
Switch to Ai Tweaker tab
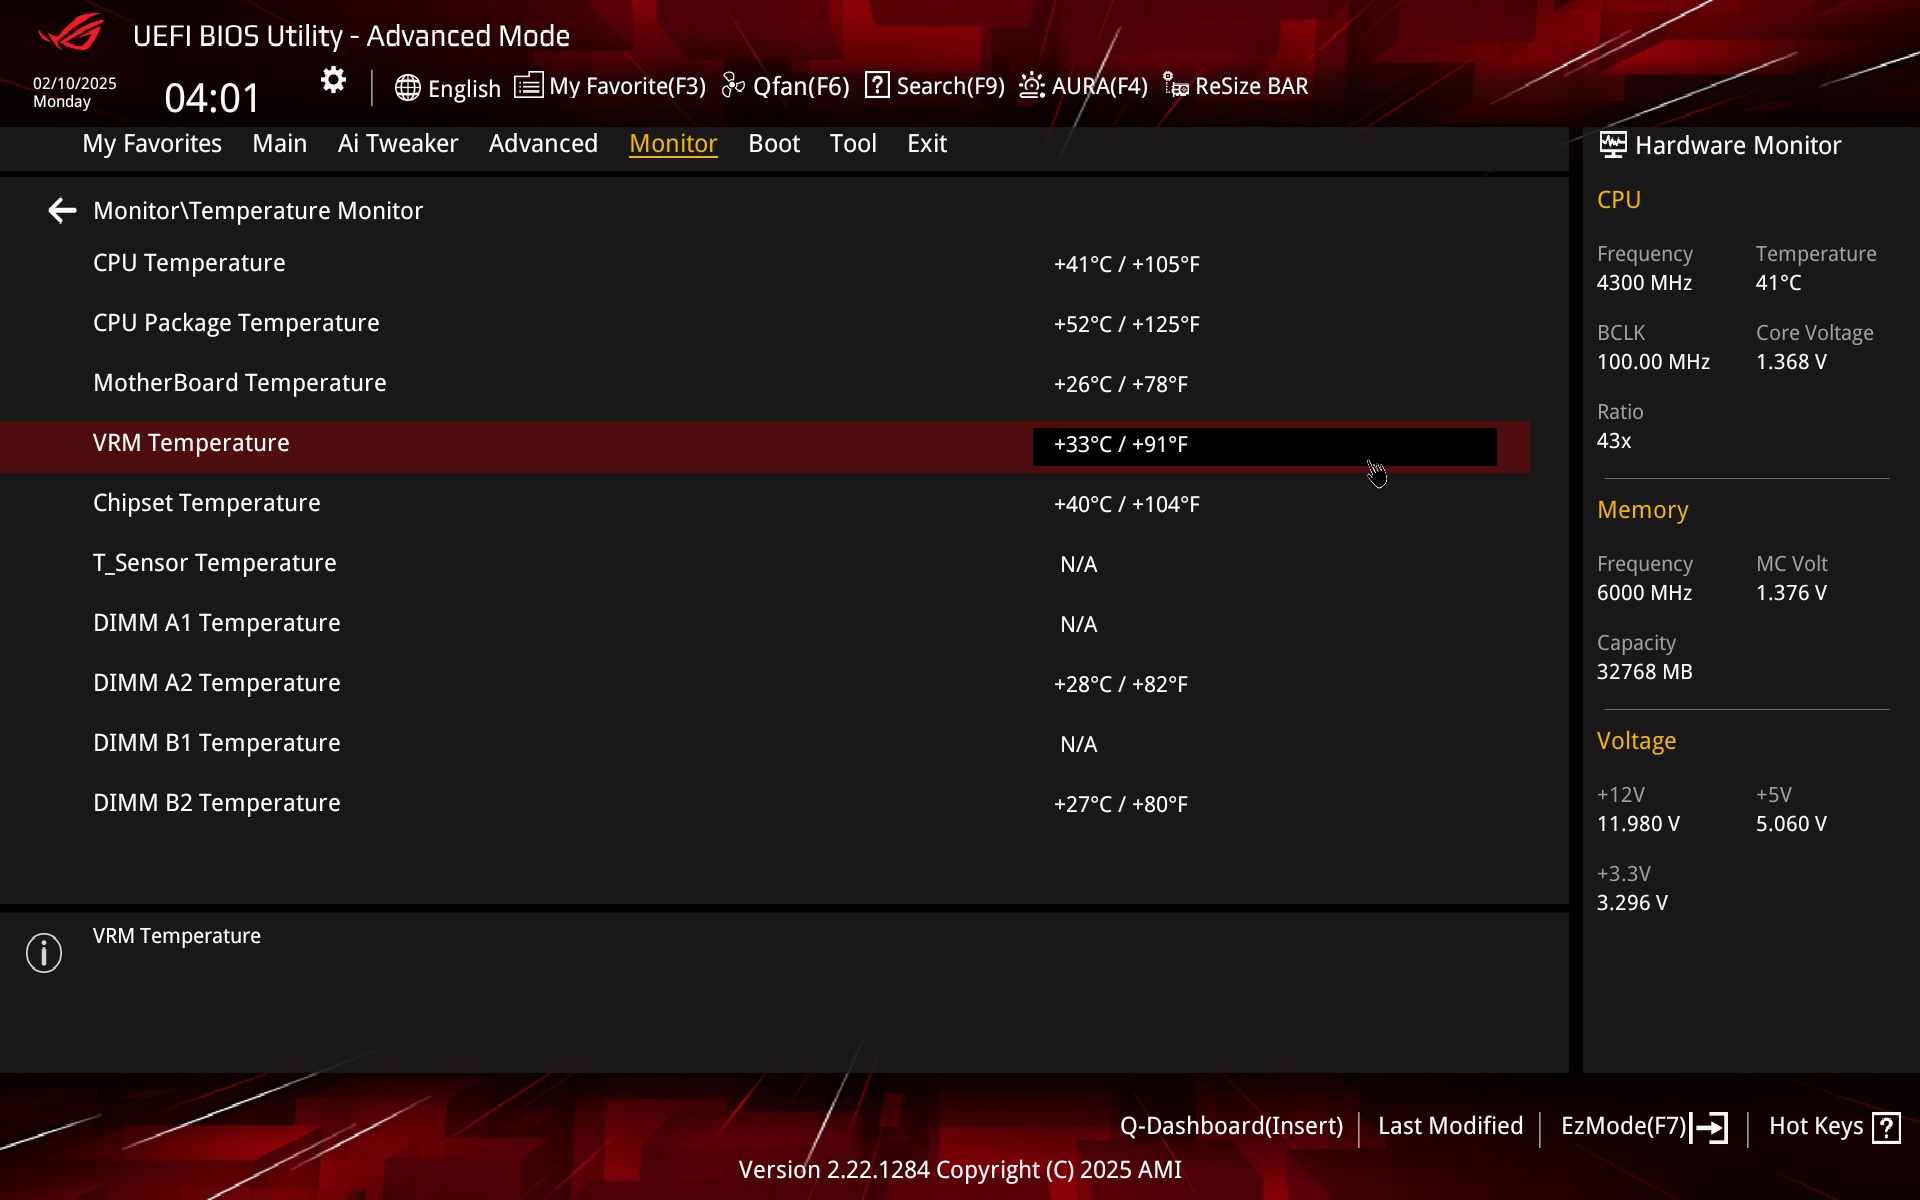(x=397, y=144)
